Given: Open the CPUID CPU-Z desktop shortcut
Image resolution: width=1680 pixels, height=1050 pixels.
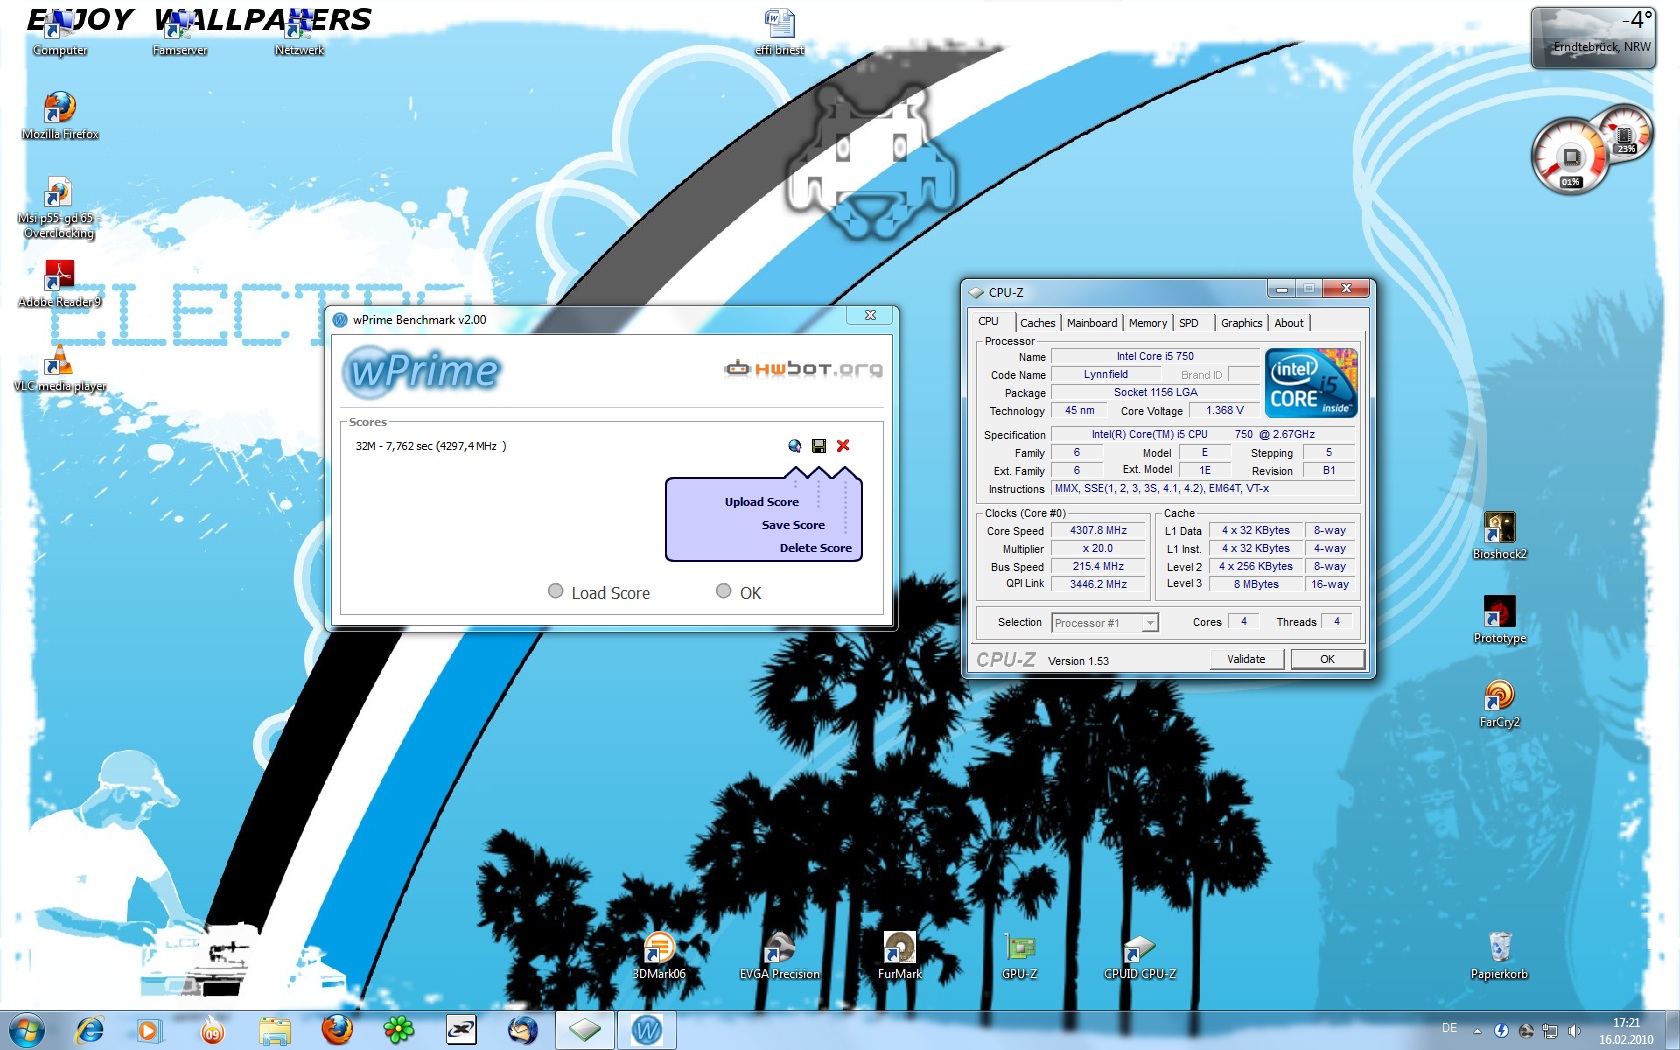Looking at the screenshot, I should 1139,955.
